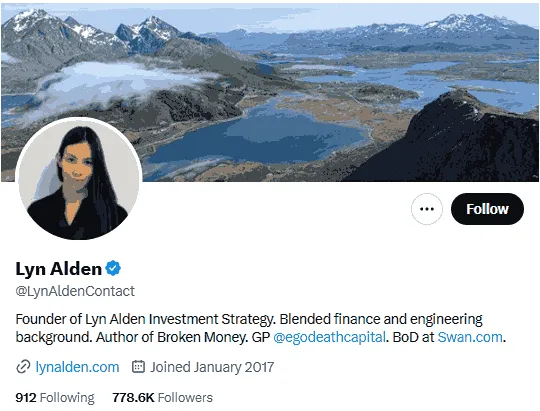Viewport: 540px width, 411px height.
Task: Visit the Swan.com link in bio
Action: point(470,337)
